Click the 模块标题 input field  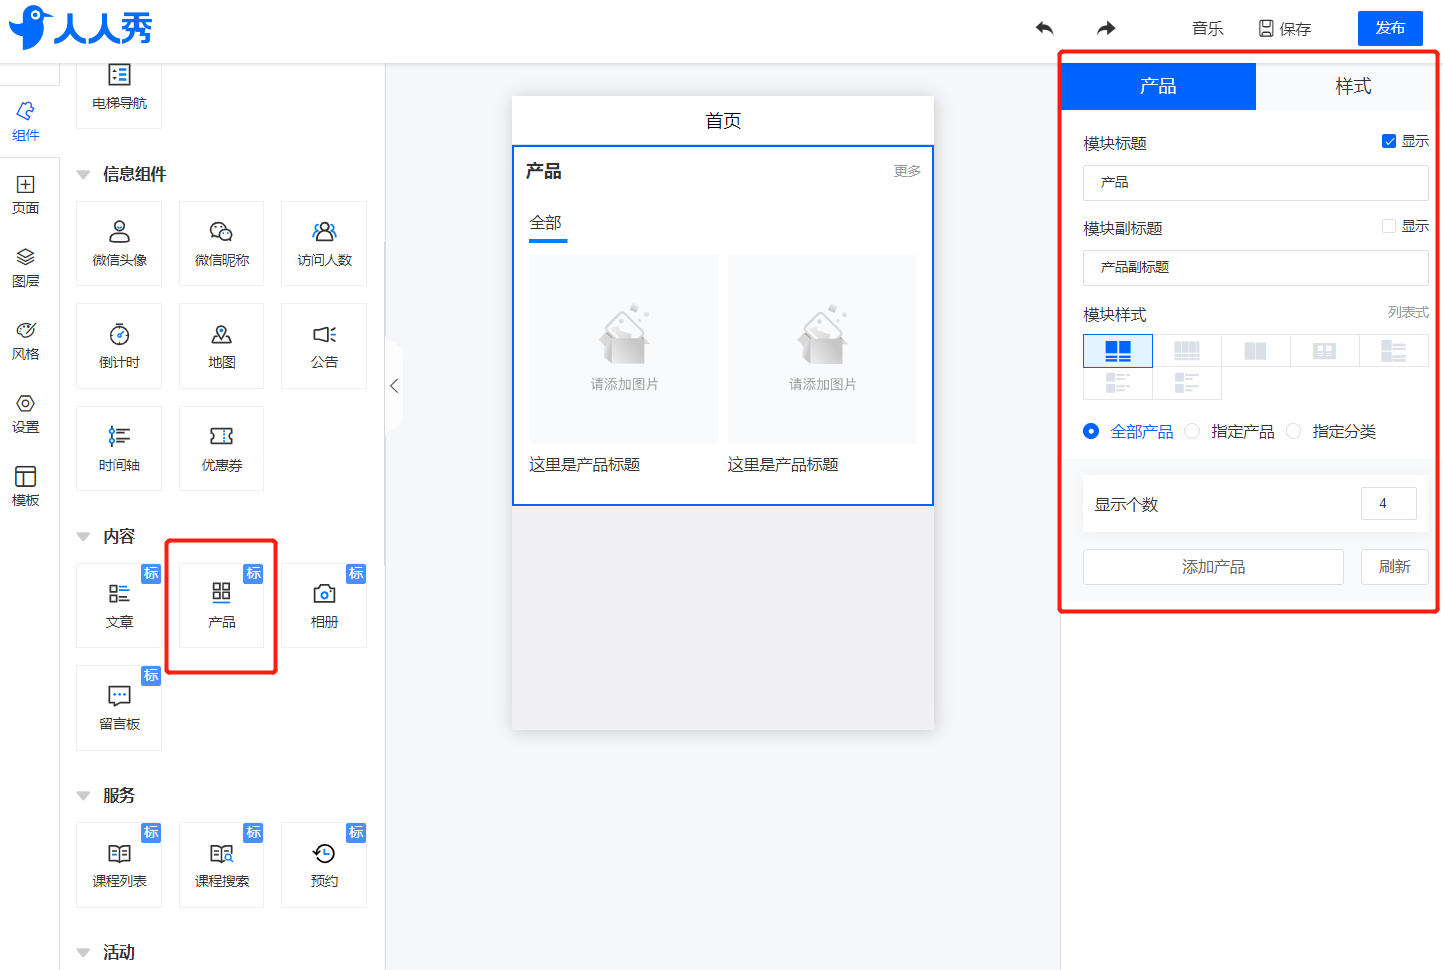tap(1256, 183)
